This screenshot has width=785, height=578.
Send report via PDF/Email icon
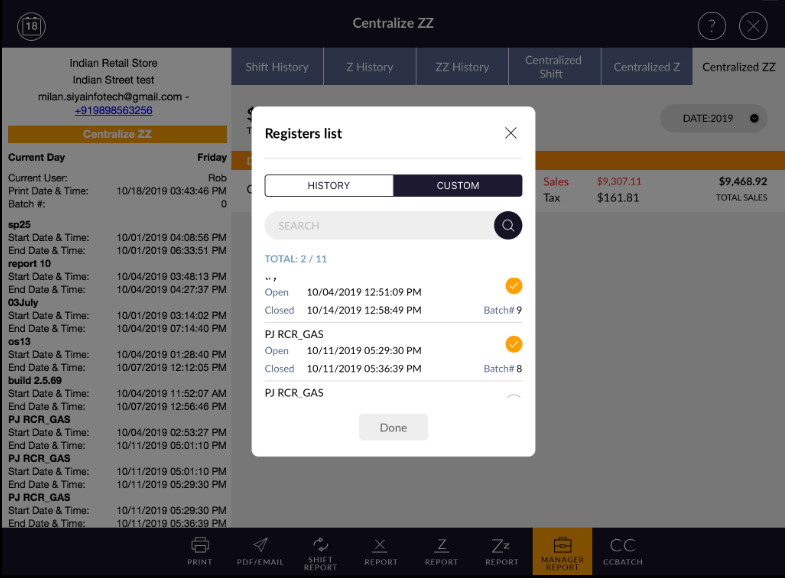click(259, 550)
